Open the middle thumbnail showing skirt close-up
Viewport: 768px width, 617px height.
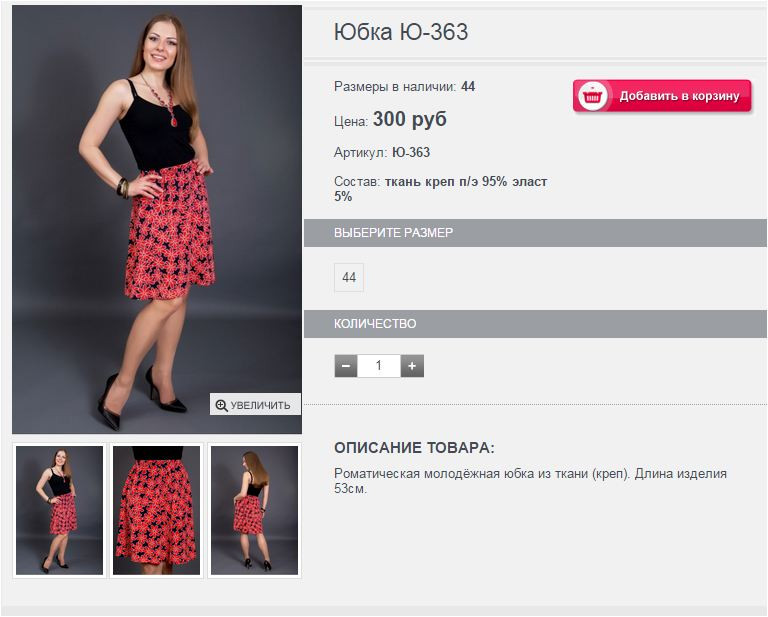pos(156,510)
